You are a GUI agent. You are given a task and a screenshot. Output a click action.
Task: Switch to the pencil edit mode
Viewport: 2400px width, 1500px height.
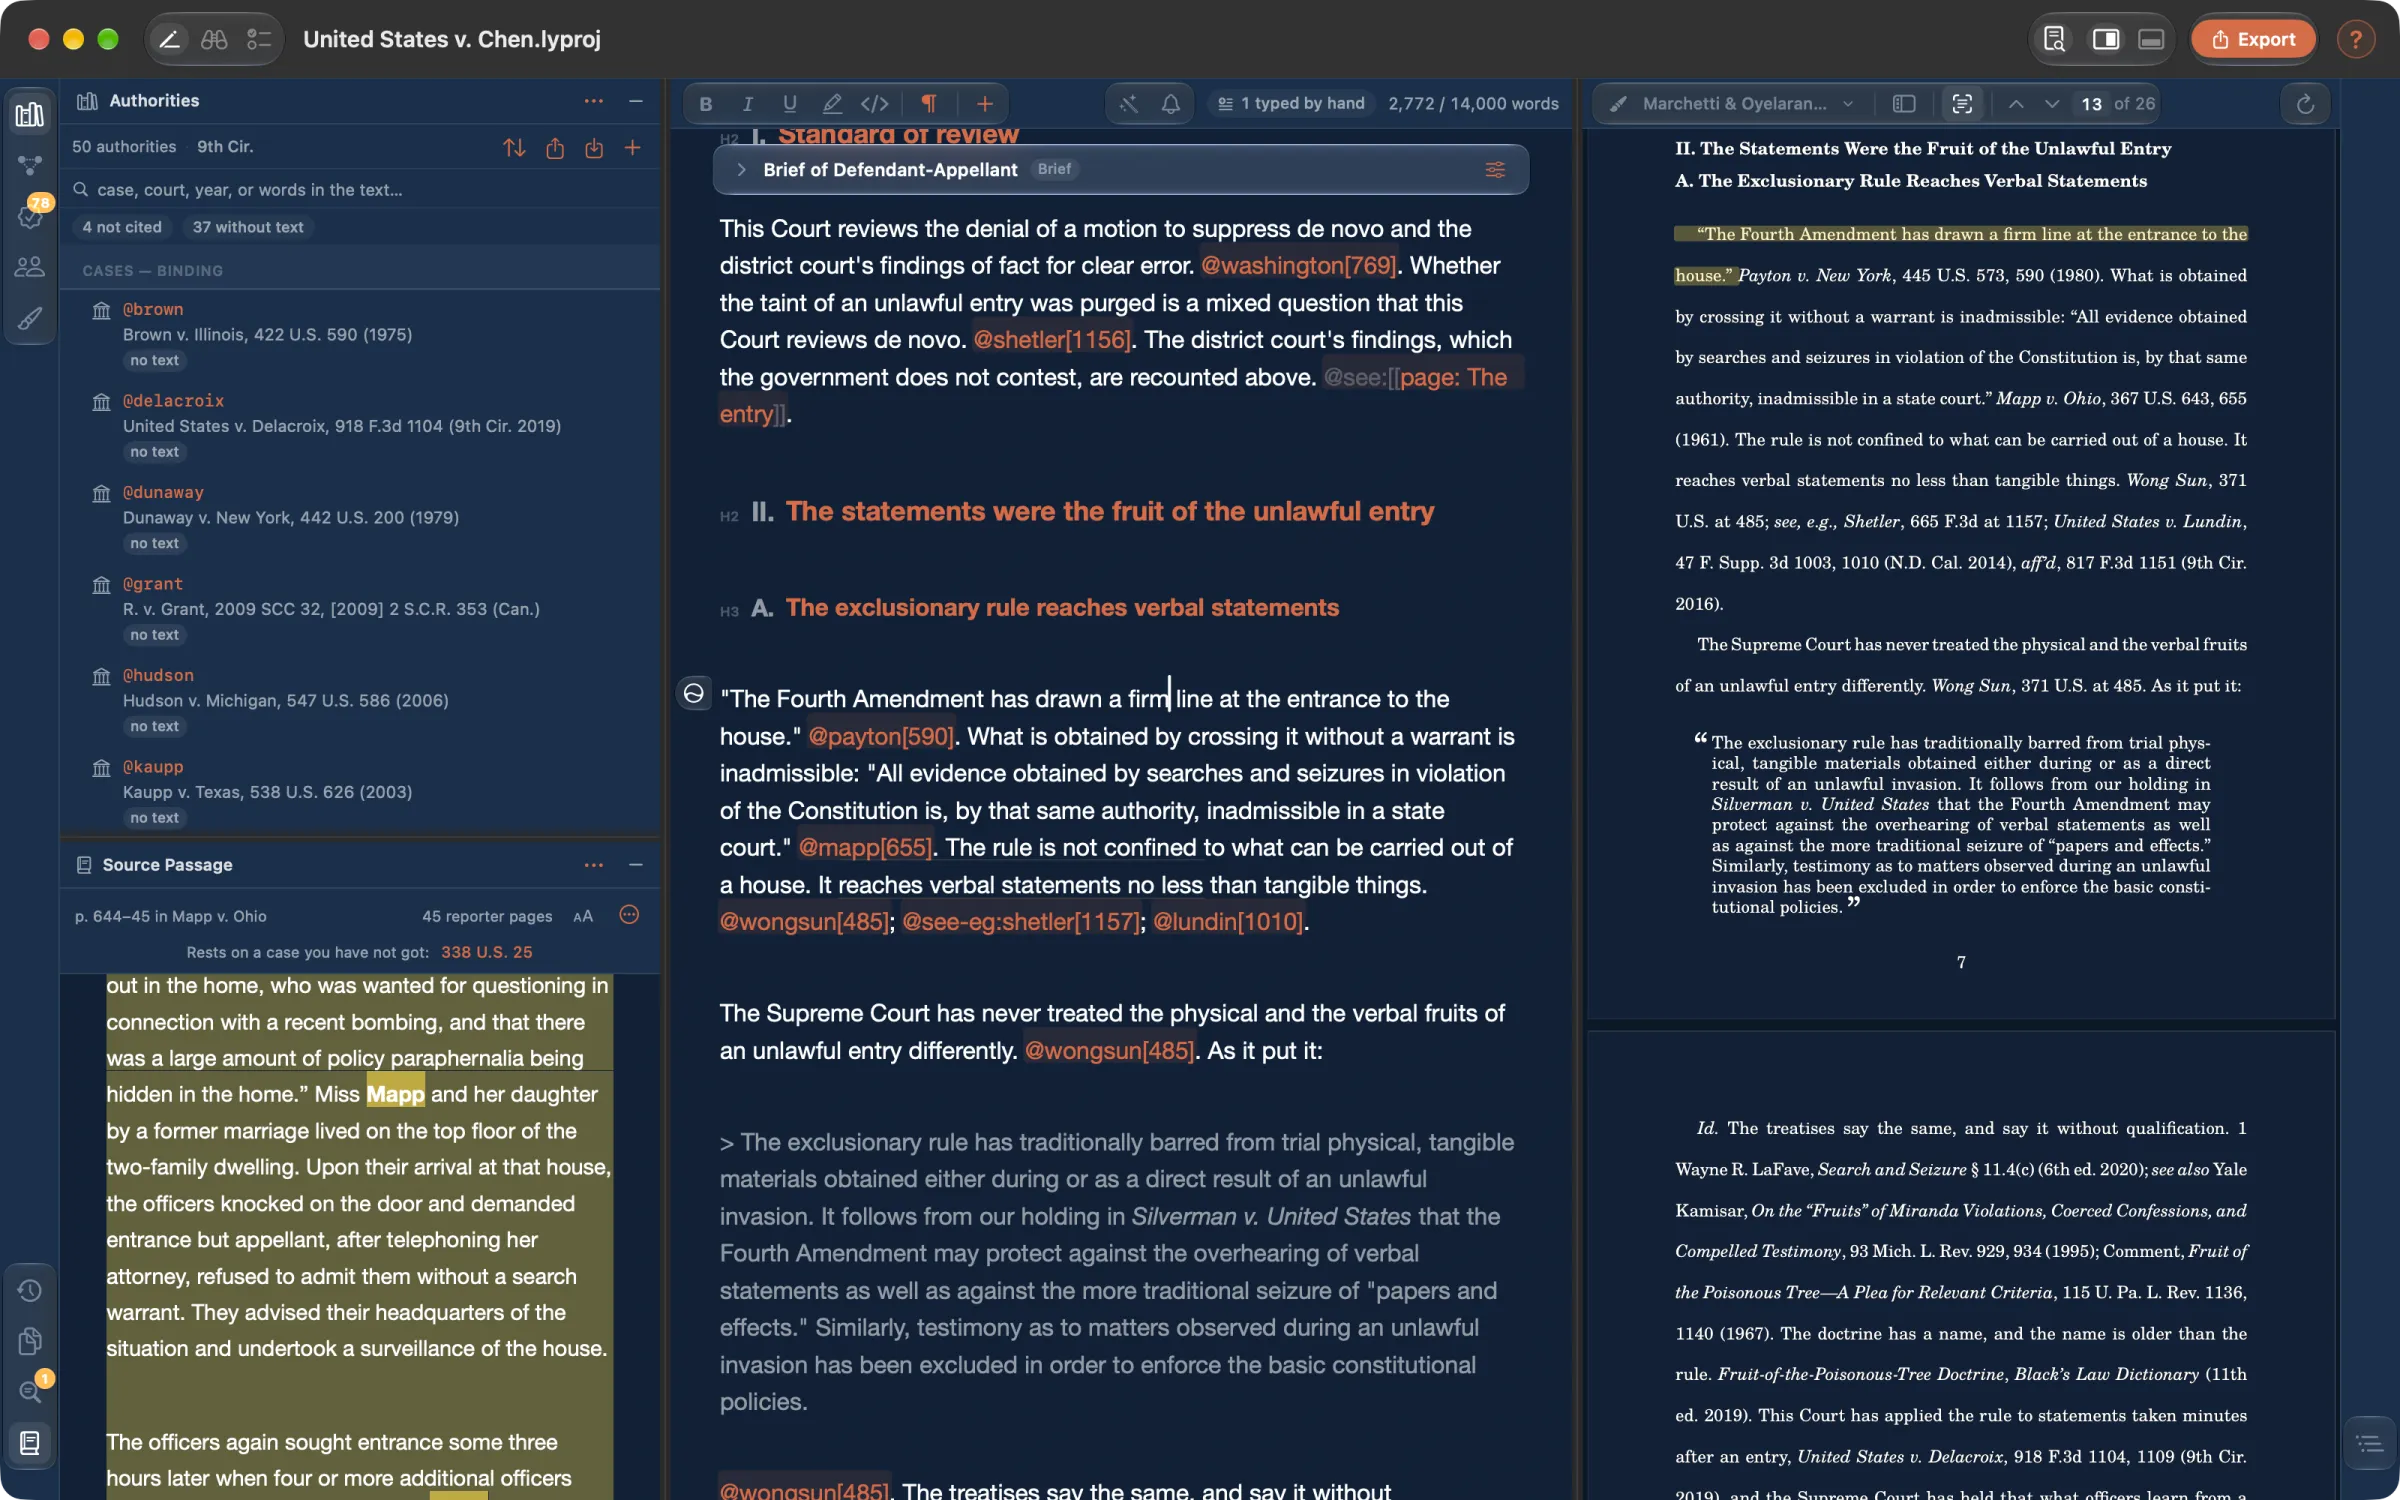[170, 39]
